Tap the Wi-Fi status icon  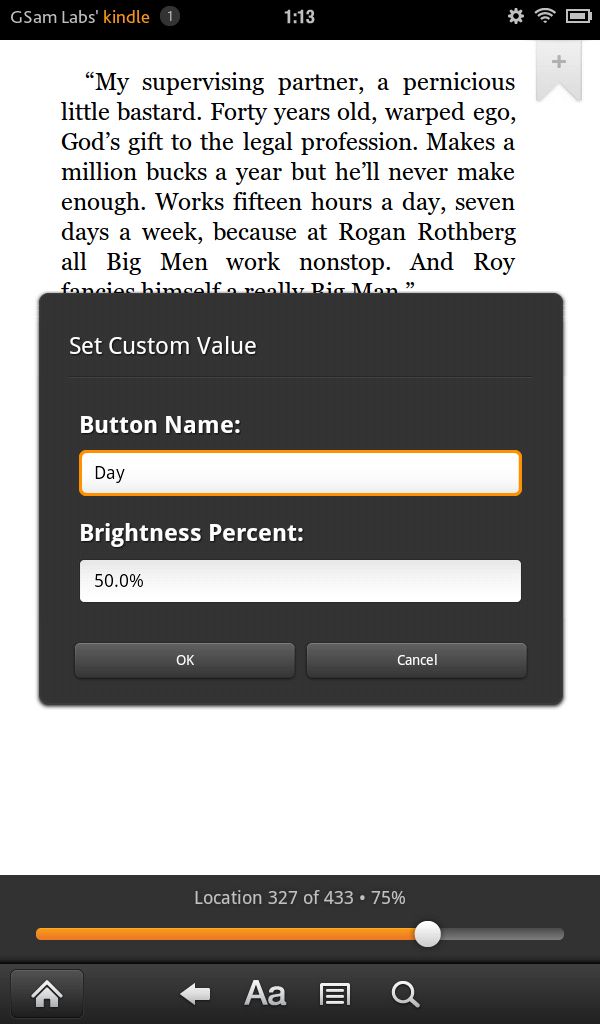(x=545, y=16)
